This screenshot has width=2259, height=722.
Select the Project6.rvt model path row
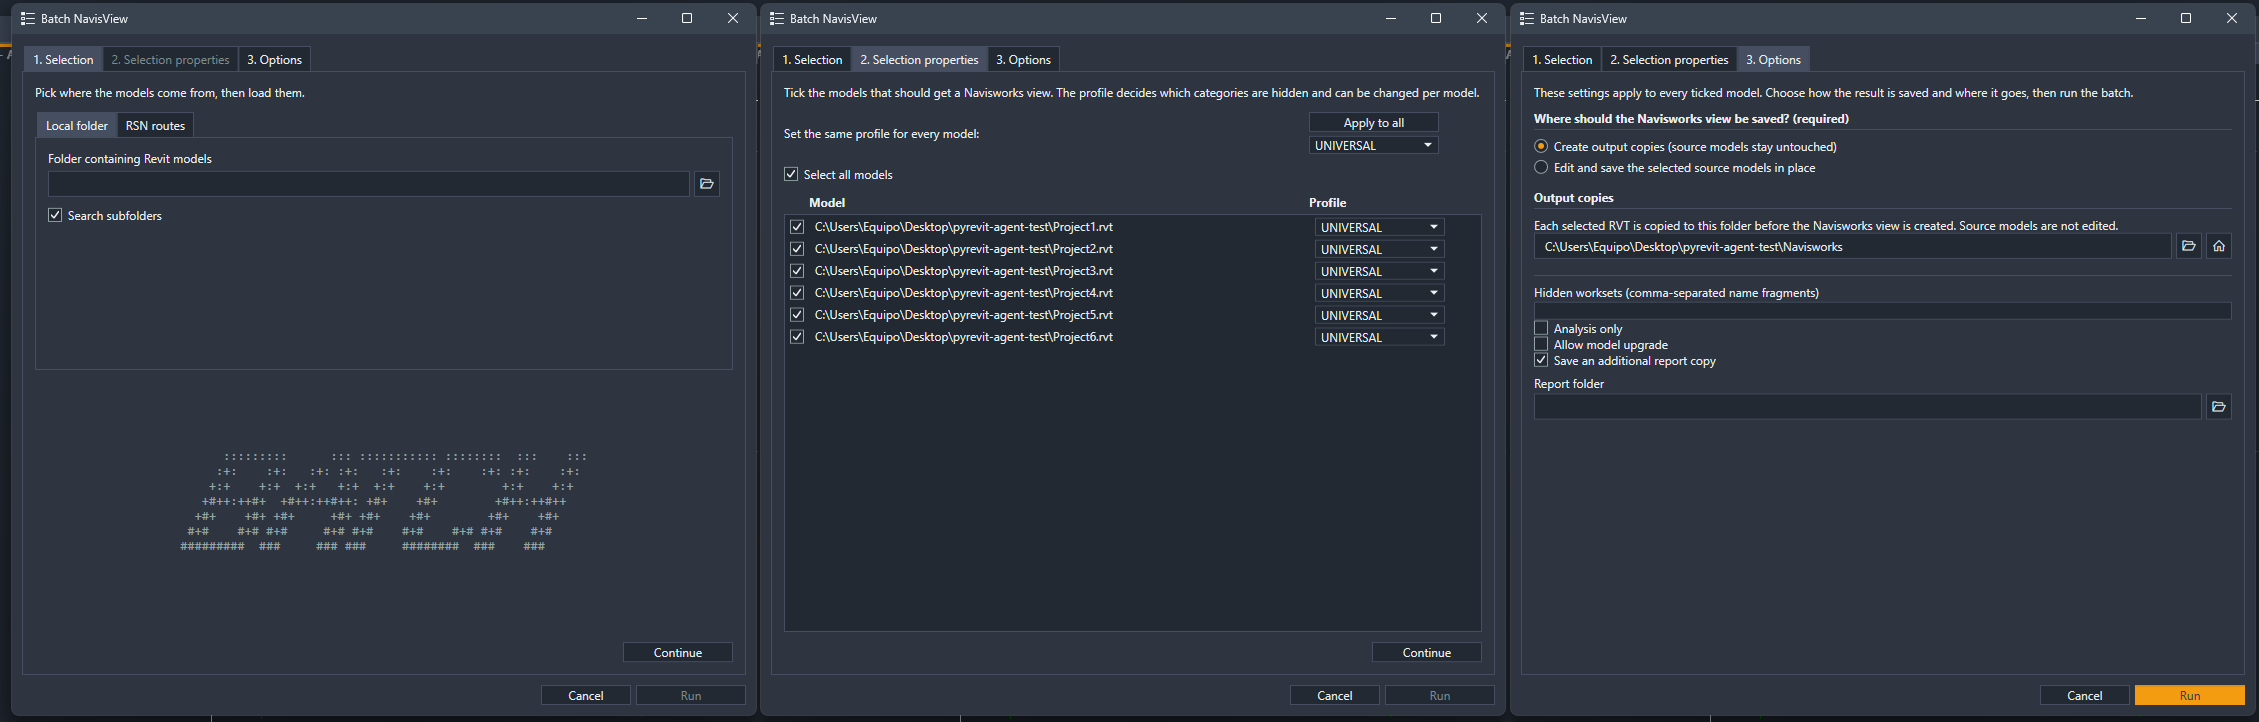(x=963, y=337)
